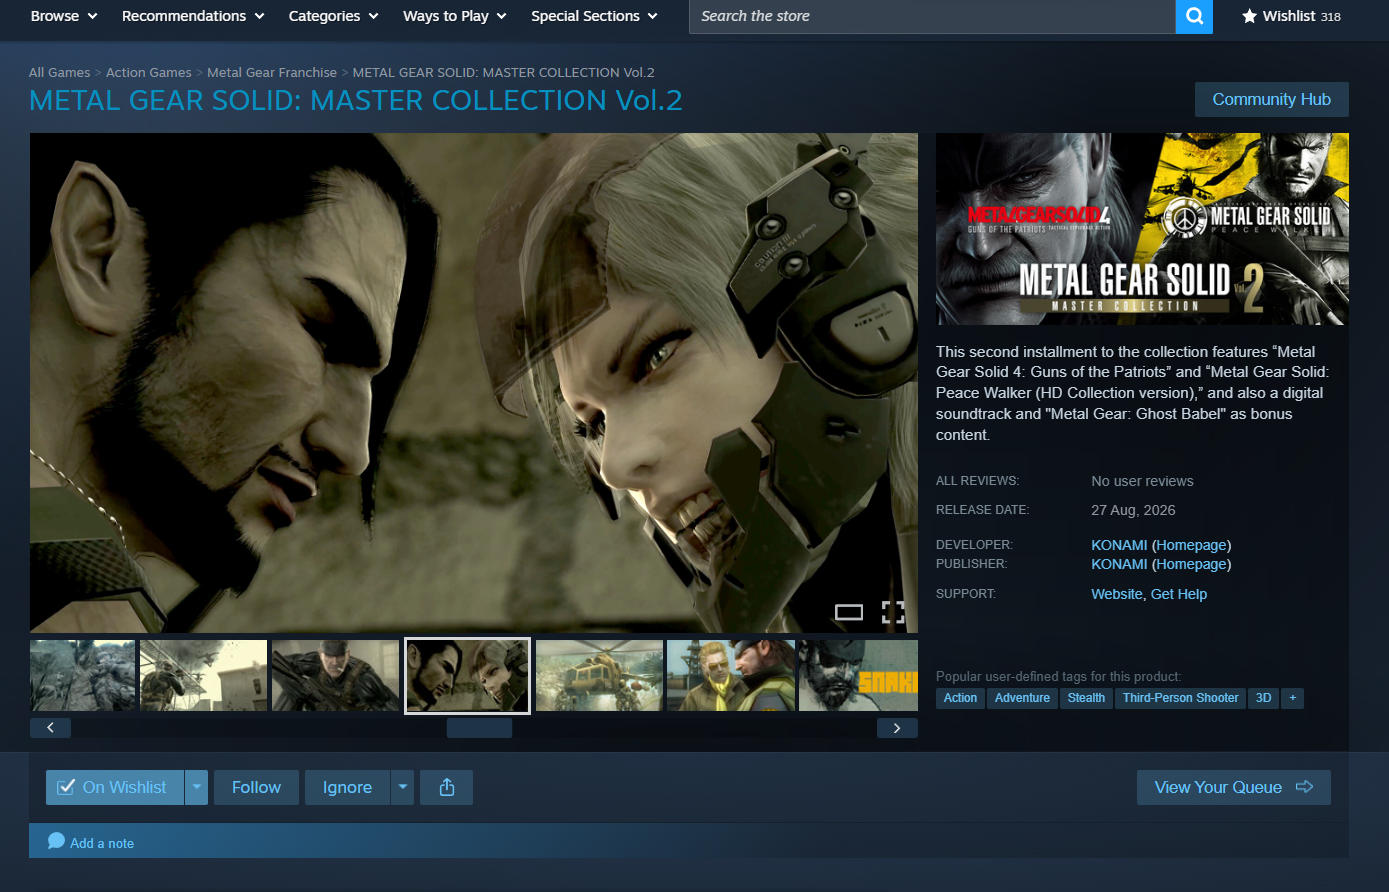Select the 3D tag
The width and height of the screenshot is (1389, 892).
[x=1264, y=698]
